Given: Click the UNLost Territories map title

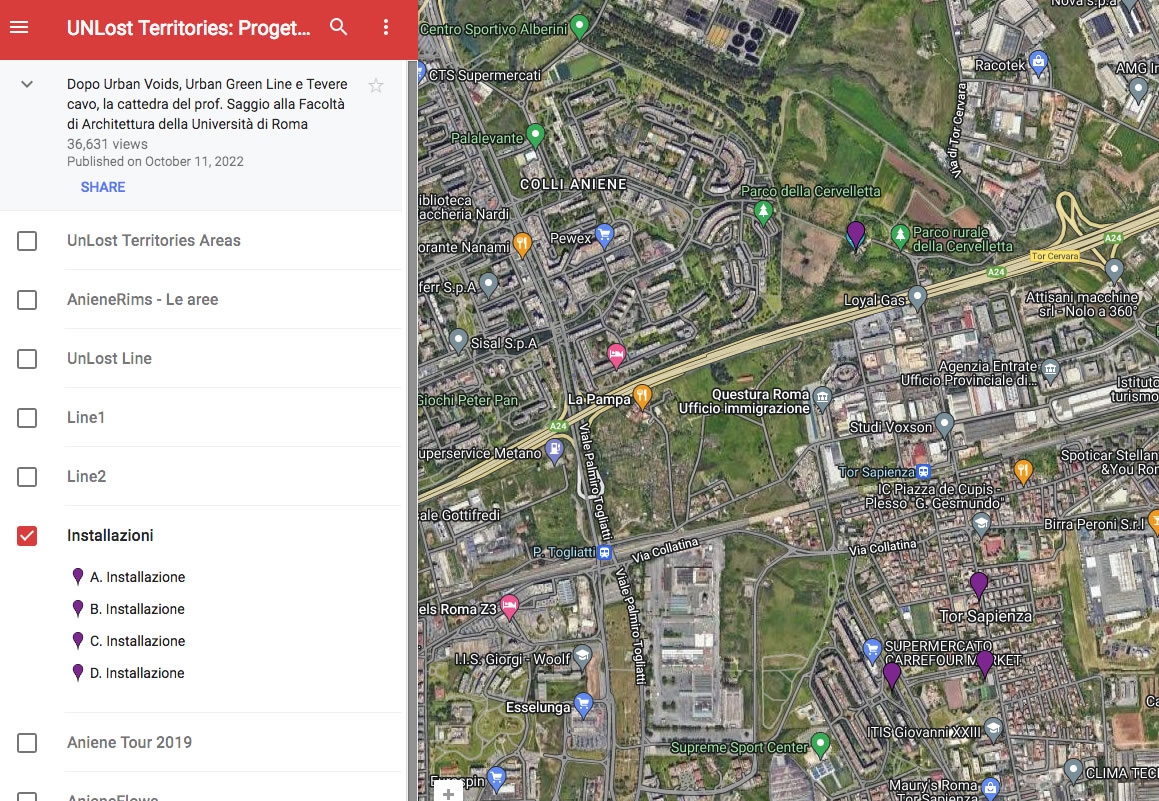Looking at the screenshot, I should click(x=188, y=28).
